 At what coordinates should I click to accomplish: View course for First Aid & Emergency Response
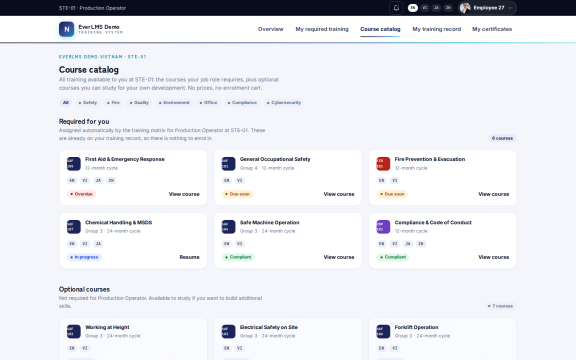pos(184,194)
